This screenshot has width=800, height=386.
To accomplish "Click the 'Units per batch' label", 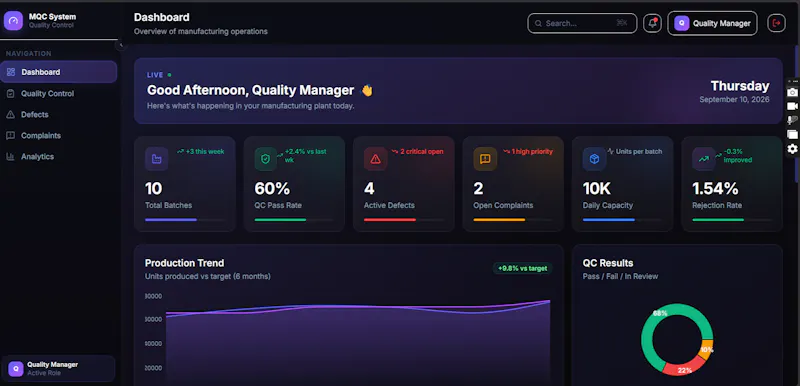I will 635,151.
